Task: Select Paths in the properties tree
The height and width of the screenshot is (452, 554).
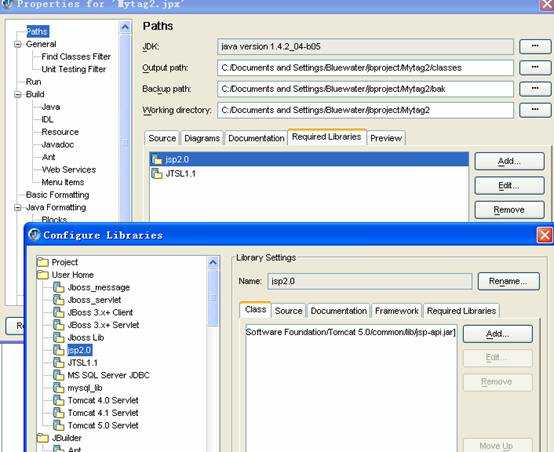Action: click(x=37, y=31)
